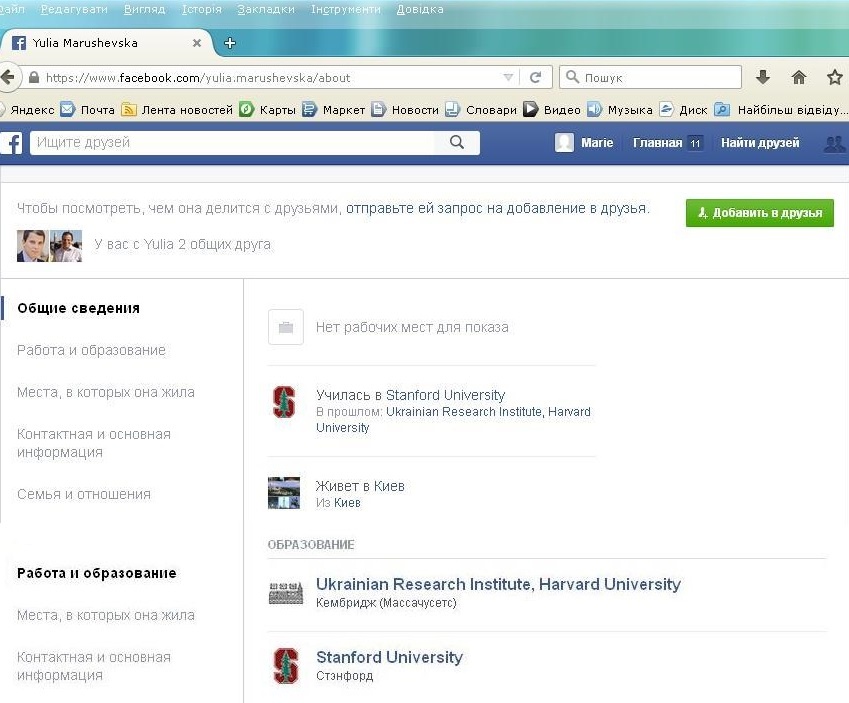The width and height of the screenshot is (849, 703).
Task: Click the Ищите друзей search field
Action: (232, 143)
